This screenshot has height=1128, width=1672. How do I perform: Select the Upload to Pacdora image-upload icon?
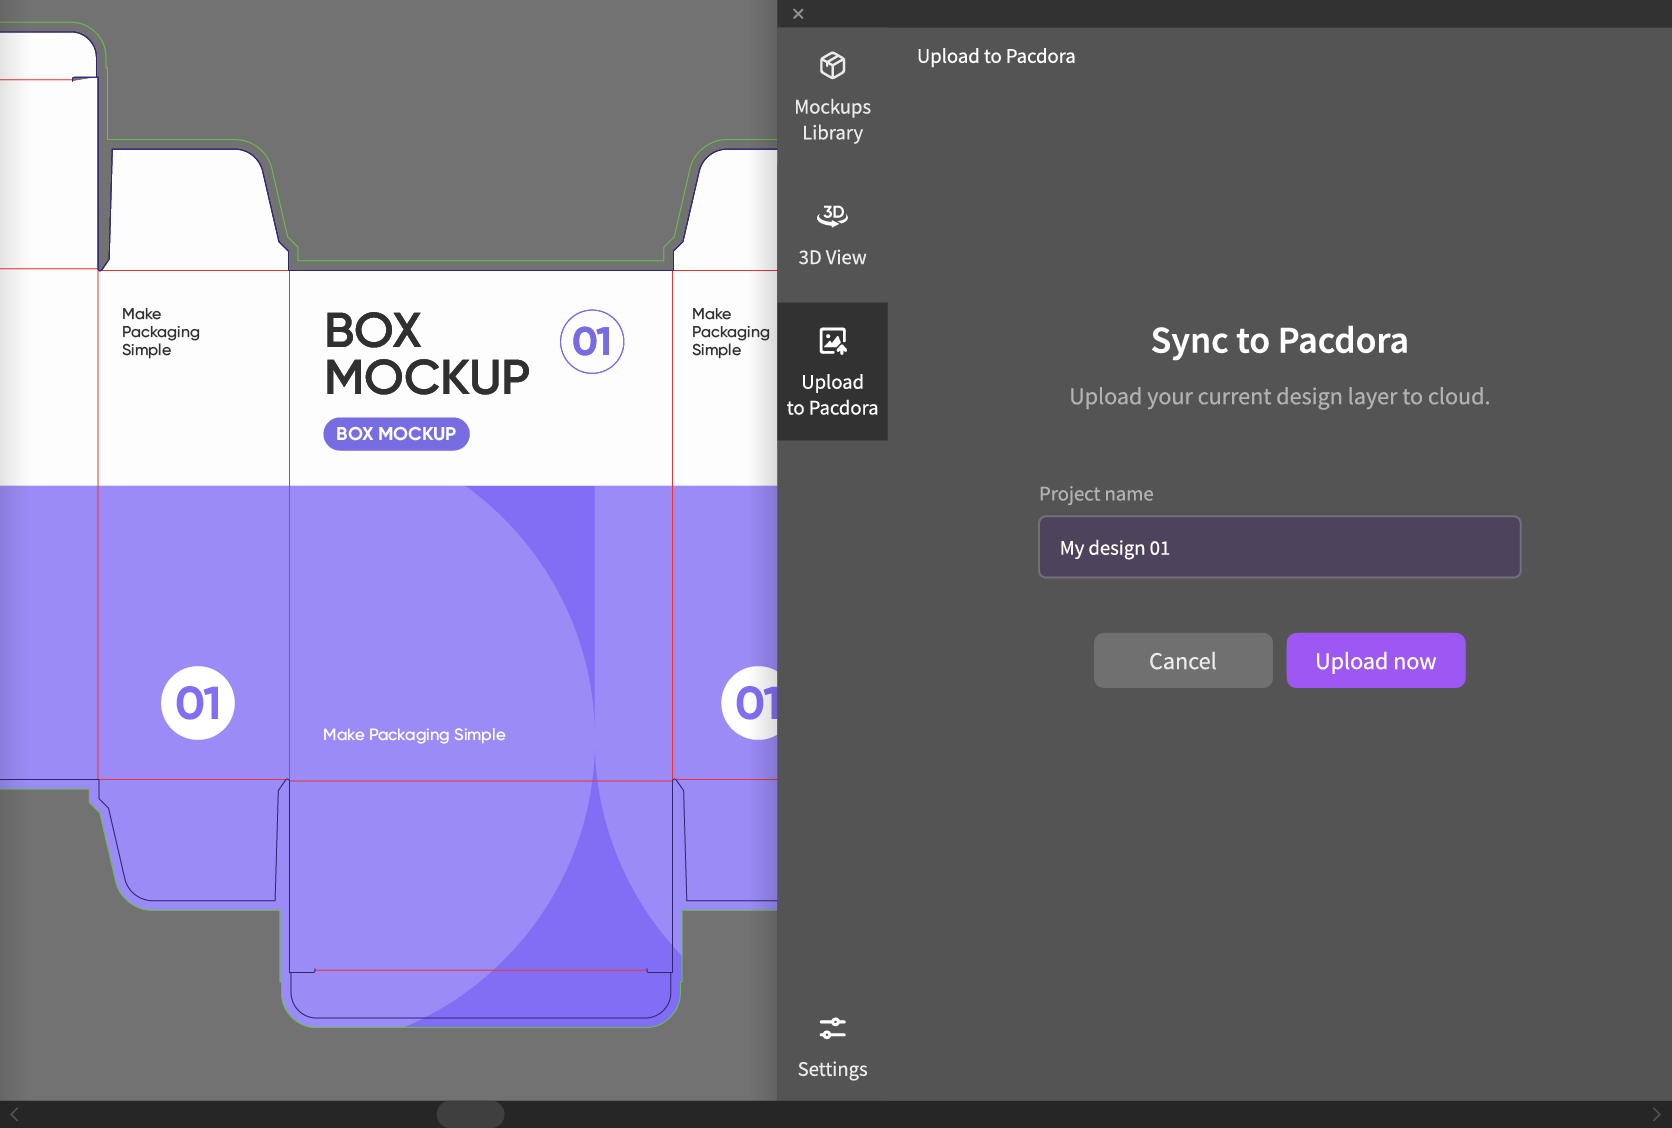tap(832, 340)
